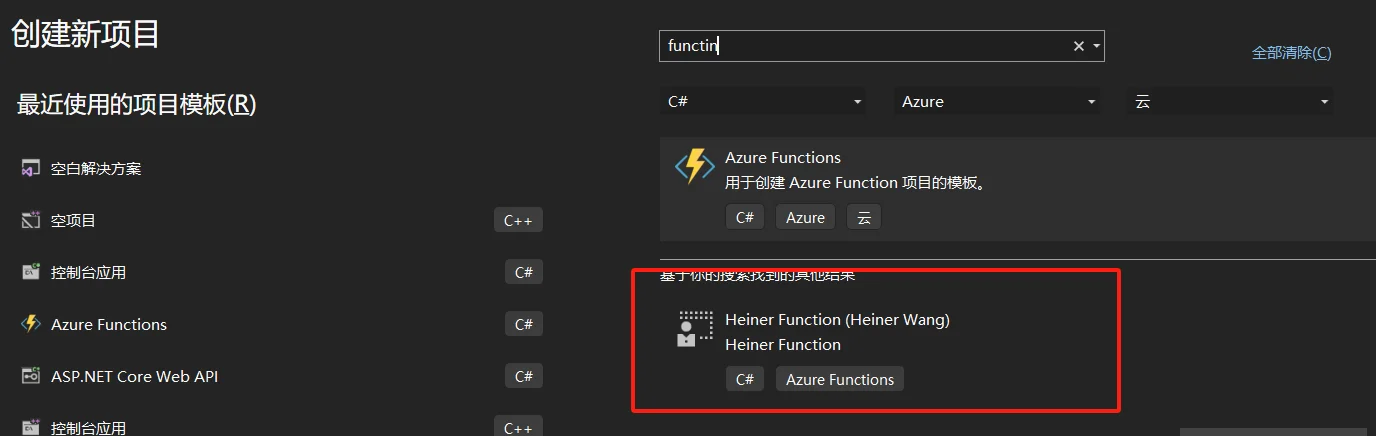1376x436 pixels.
Task: Choose ASP.NET Core Web API from the recent templates
Action: click(x=134, y=376)
